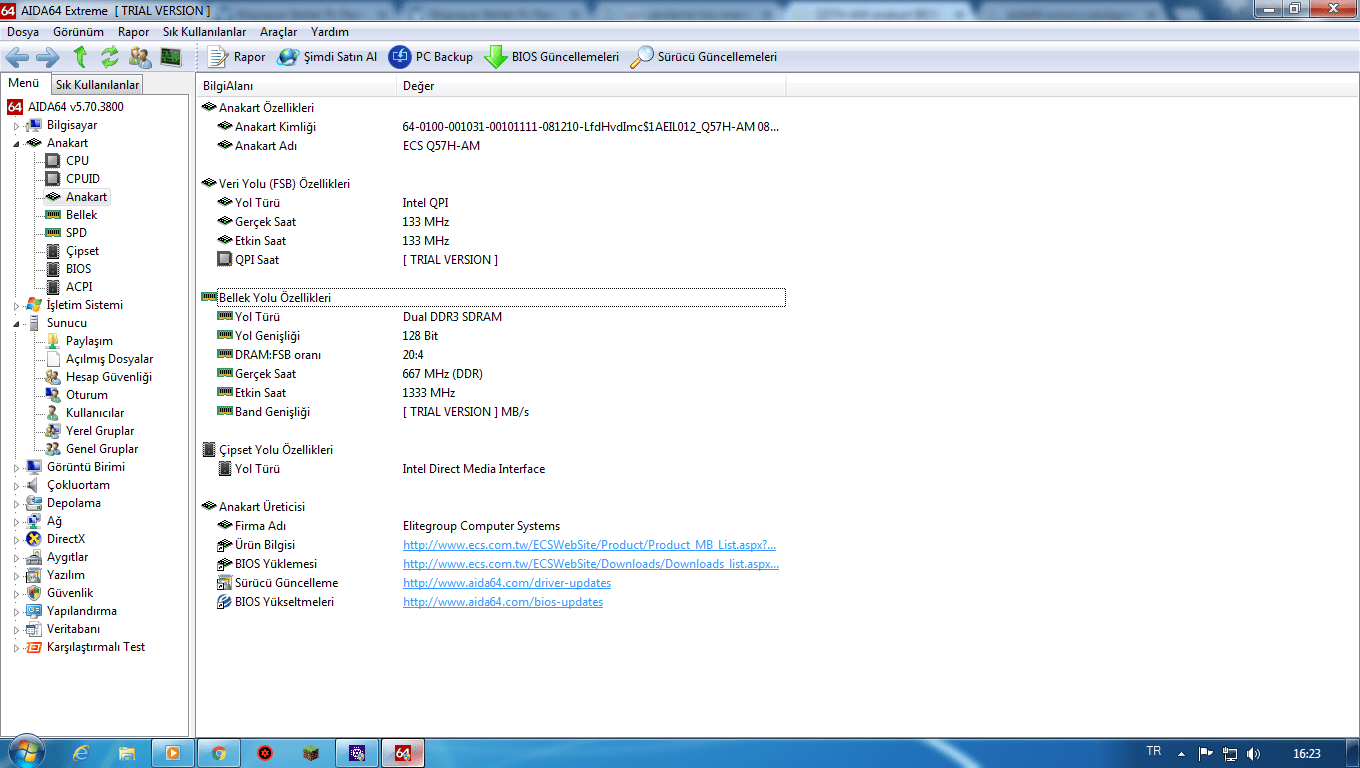Image resolution: width=1360 pixels, height=768 pixels.
Task: Open the Çipset page in the tree
Action: (83, 251)
